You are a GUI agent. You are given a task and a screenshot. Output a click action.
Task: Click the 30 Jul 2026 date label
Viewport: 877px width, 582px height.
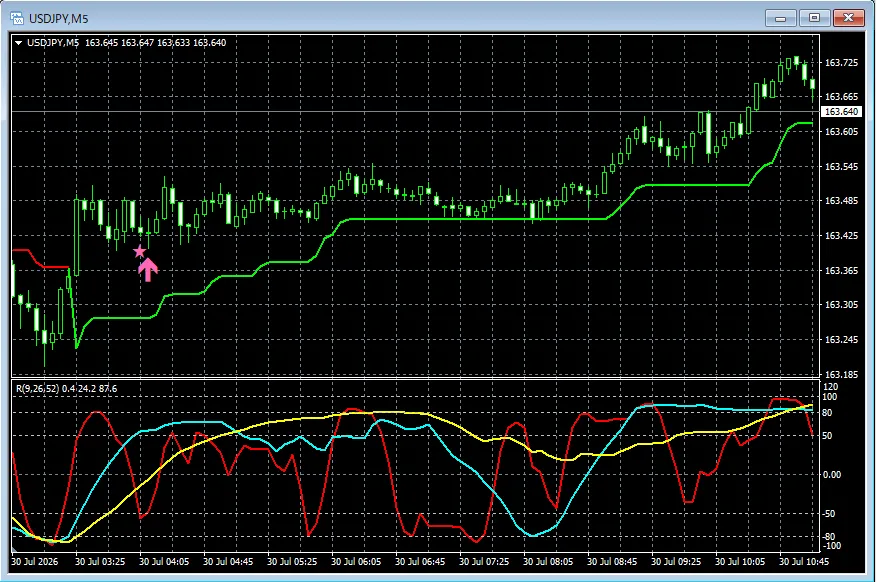pos(35,561)
